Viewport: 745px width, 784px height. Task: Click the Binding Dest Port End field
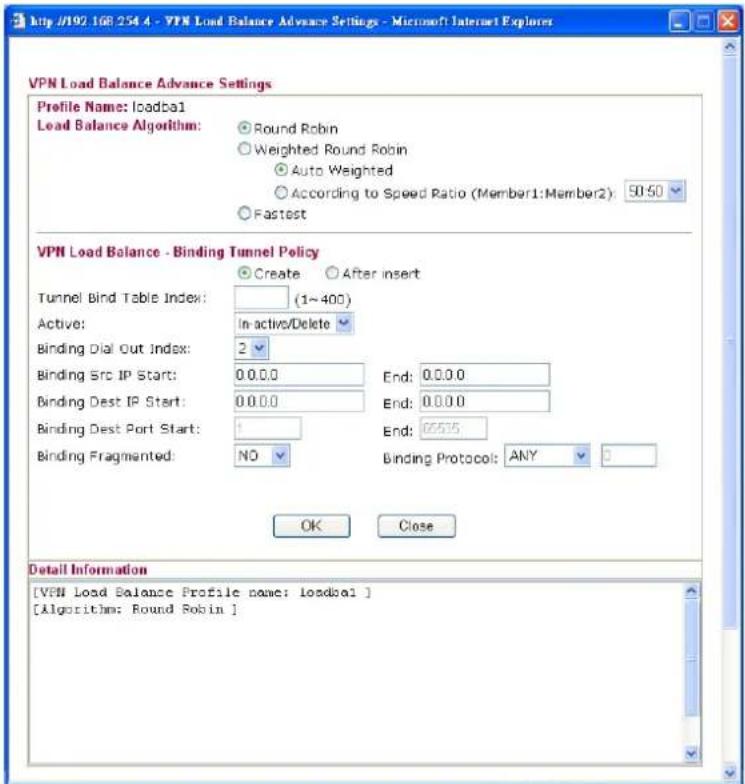(454, 428)
